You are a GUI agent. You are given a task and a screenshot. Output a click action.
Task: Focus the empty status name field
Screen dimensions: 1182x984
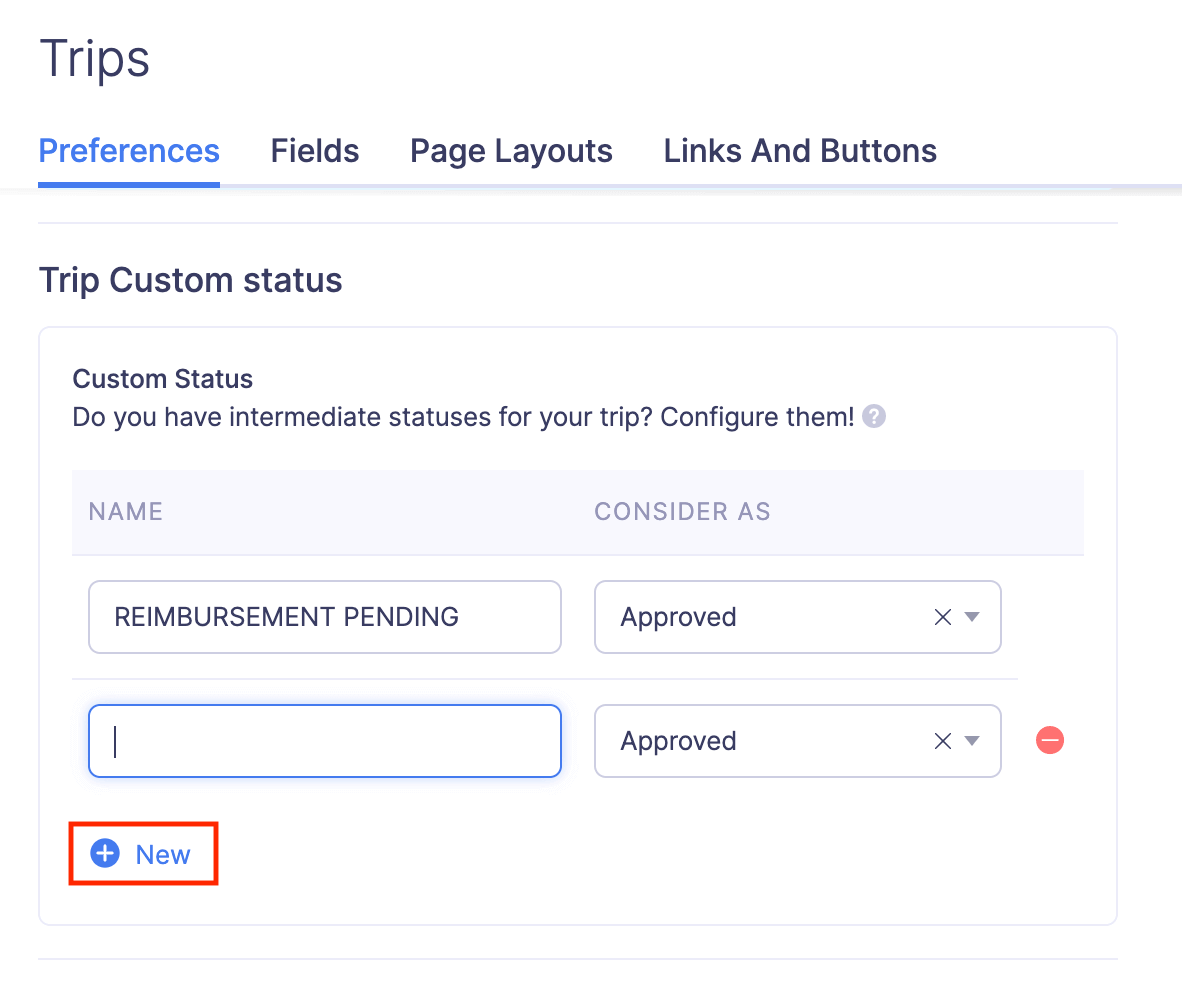(x=324, y=741)
